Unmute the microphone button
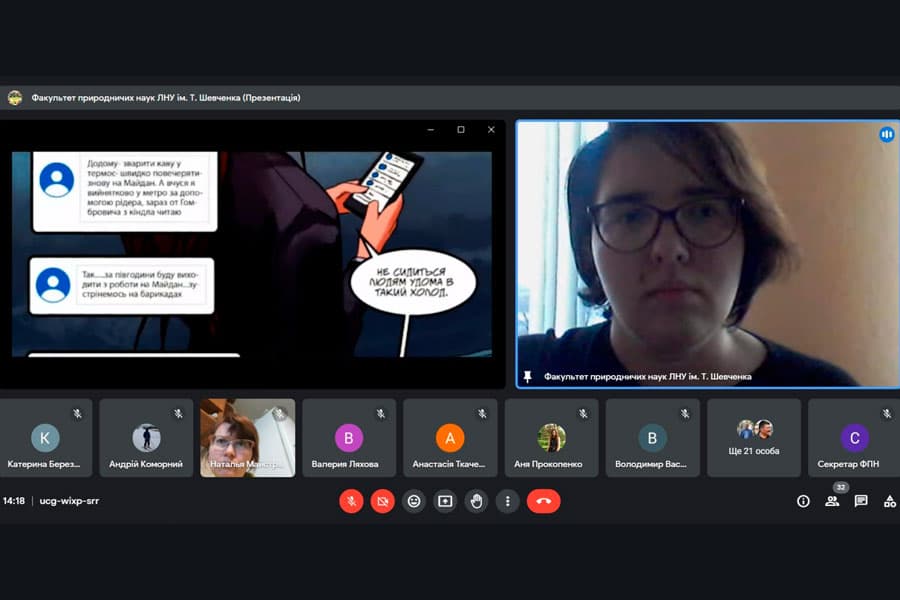Viewport: 900px width, 600px height. coord(351,501)
